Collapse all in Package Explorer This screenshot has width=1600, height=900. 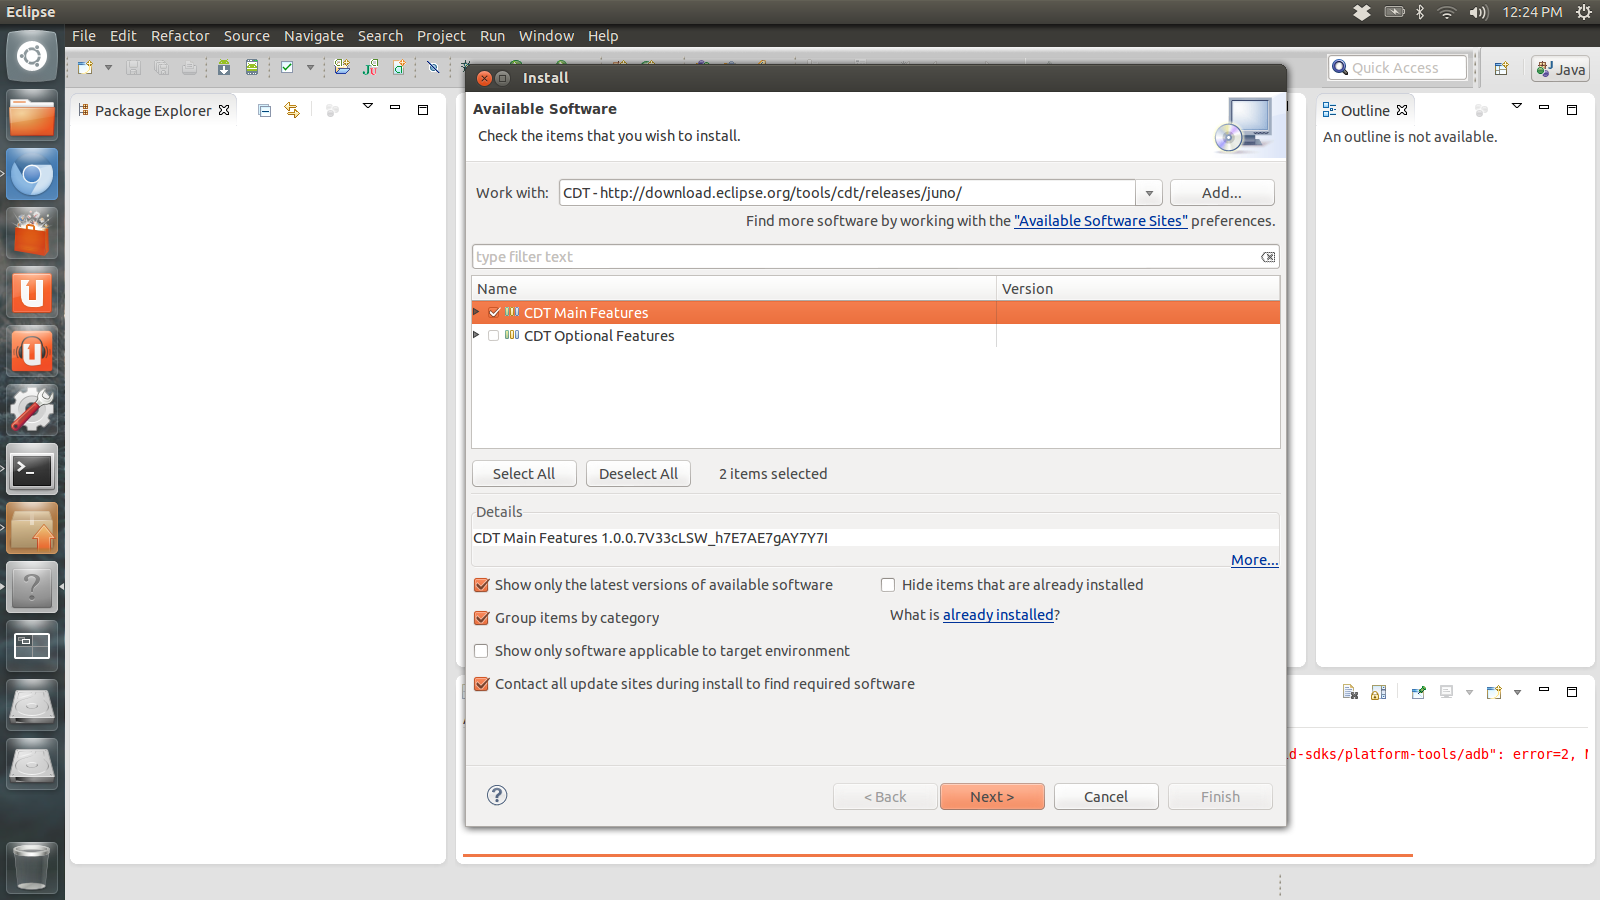pos(264,110)
